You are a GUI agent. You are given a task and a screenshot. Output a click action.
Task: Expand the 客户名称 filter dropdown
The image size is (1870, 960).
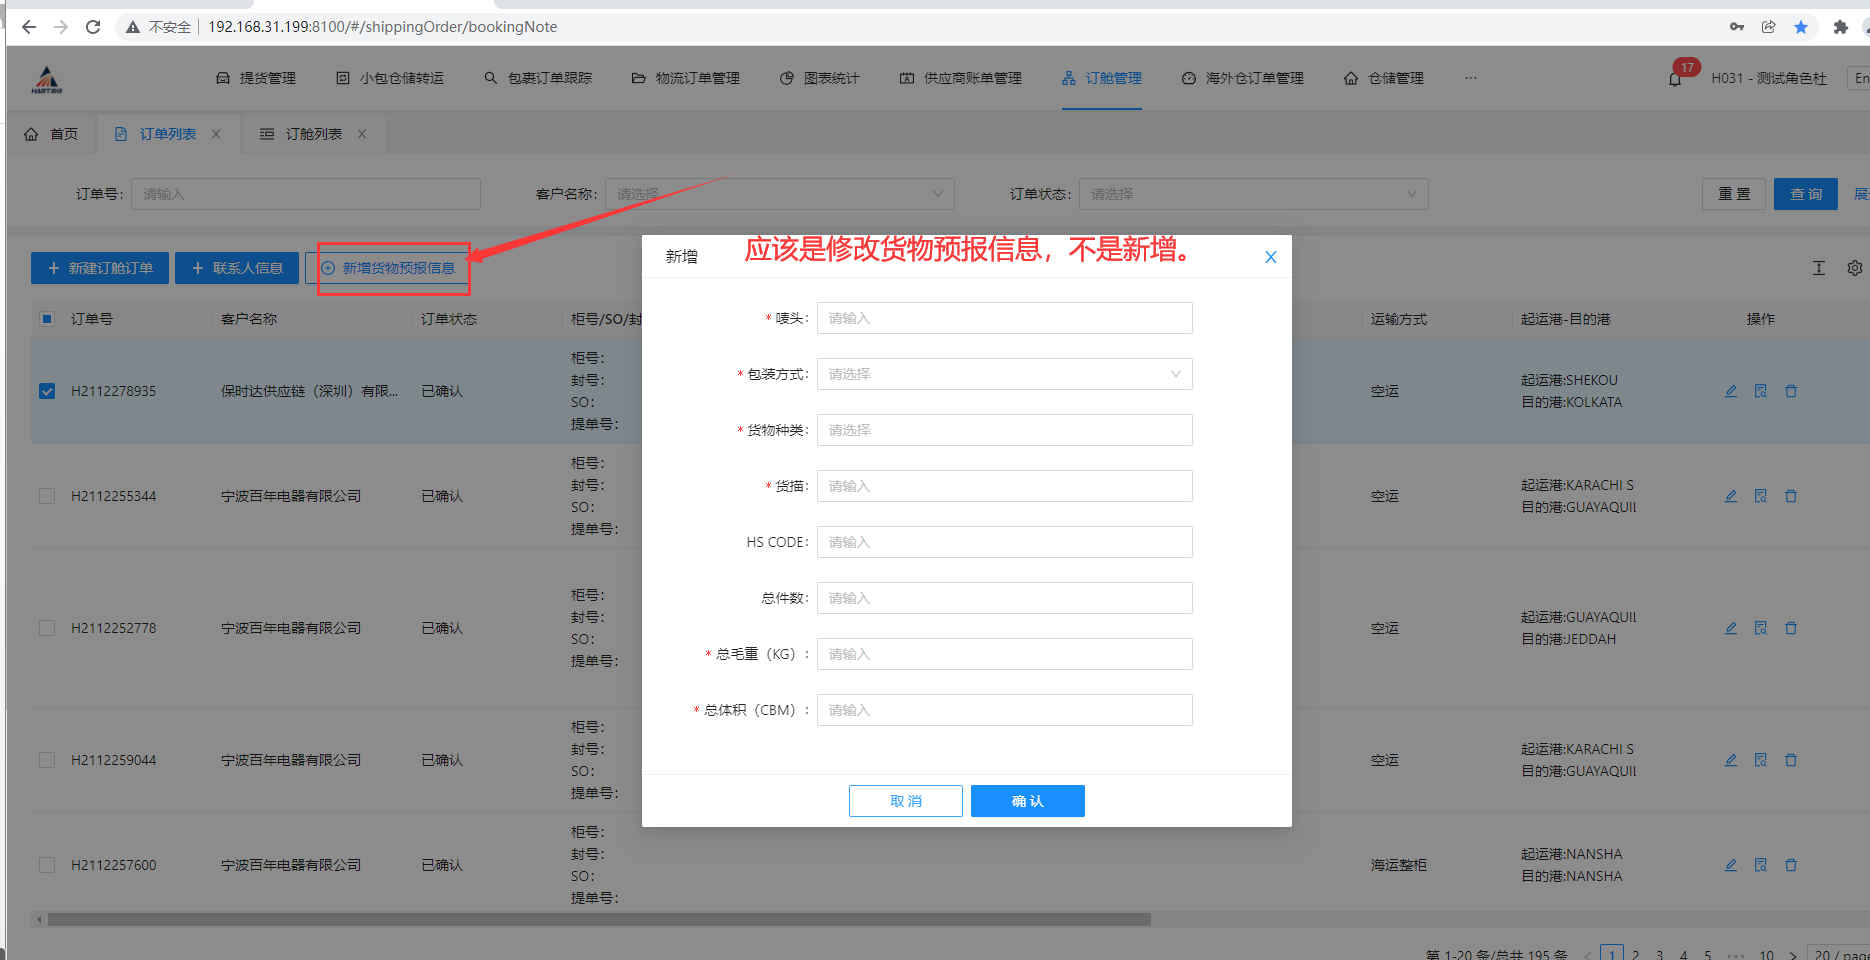pyautogui.click(x=779, y=194)
